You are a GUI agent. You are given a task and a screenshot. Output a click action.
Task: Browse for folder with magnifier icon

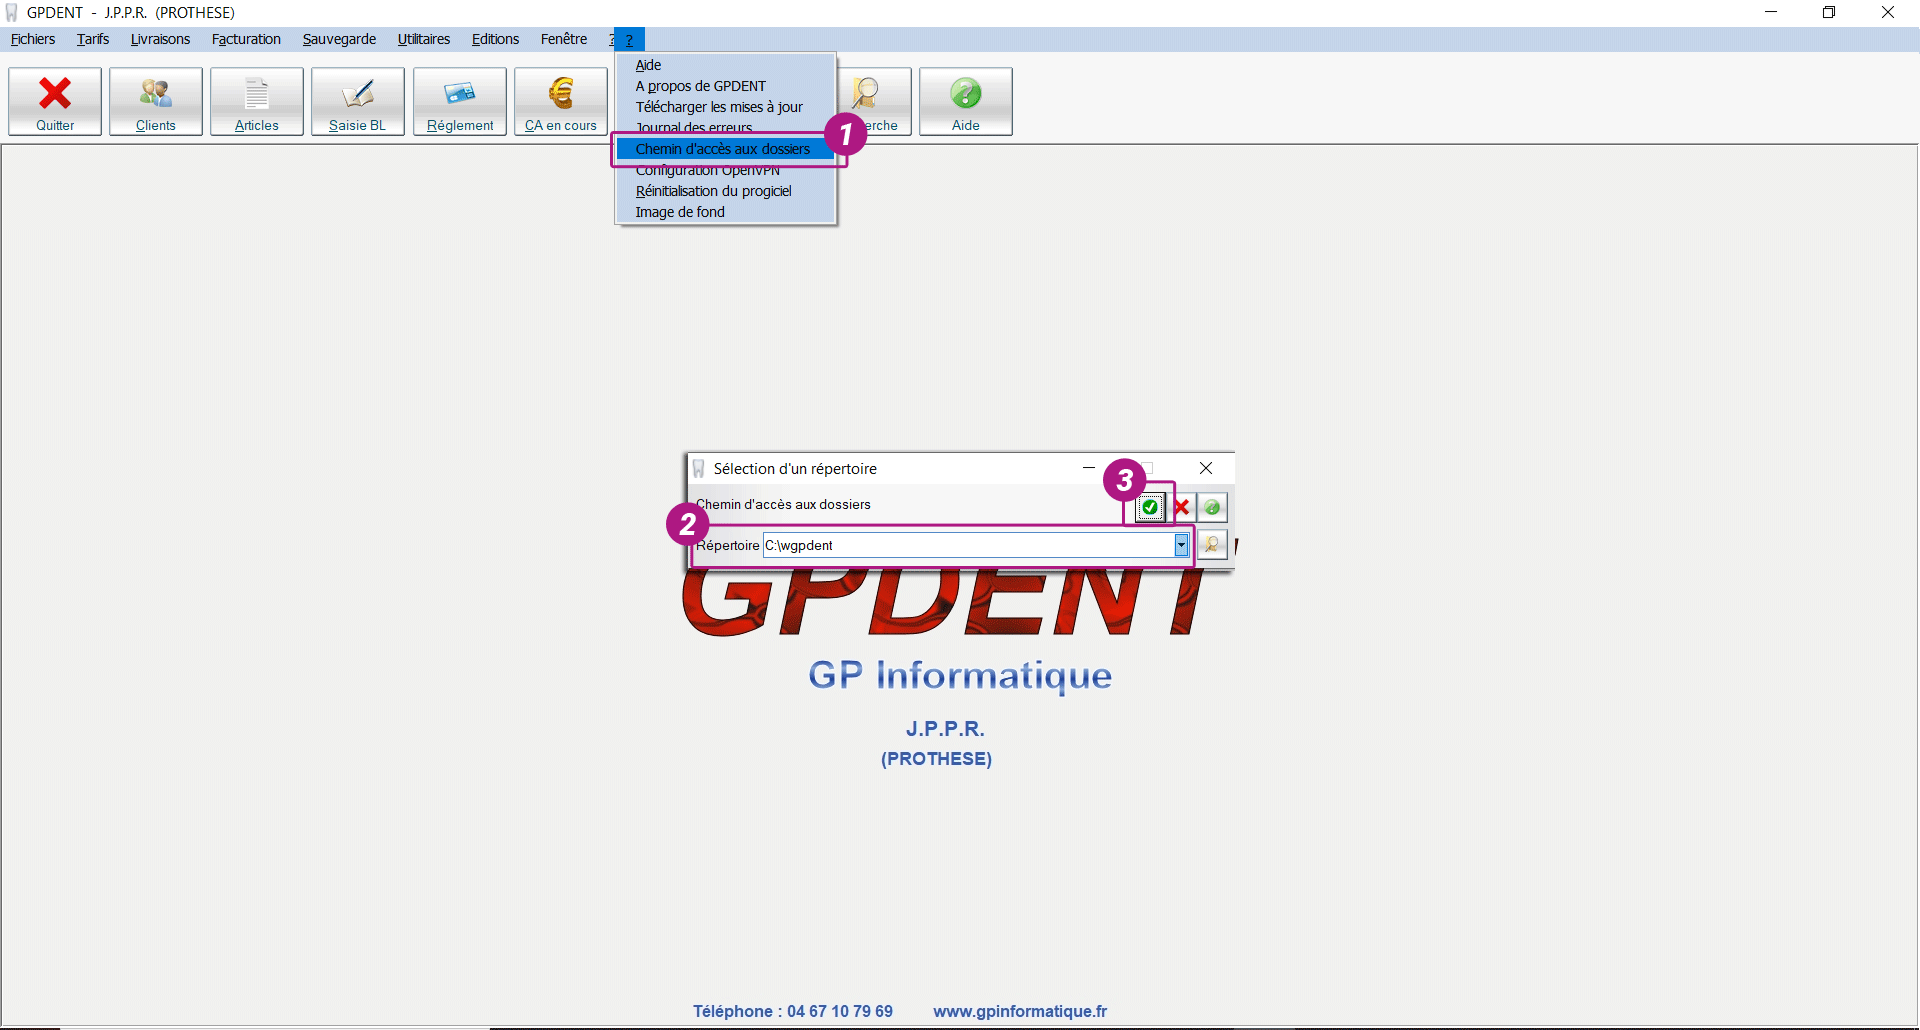[x=1212, y=545]
